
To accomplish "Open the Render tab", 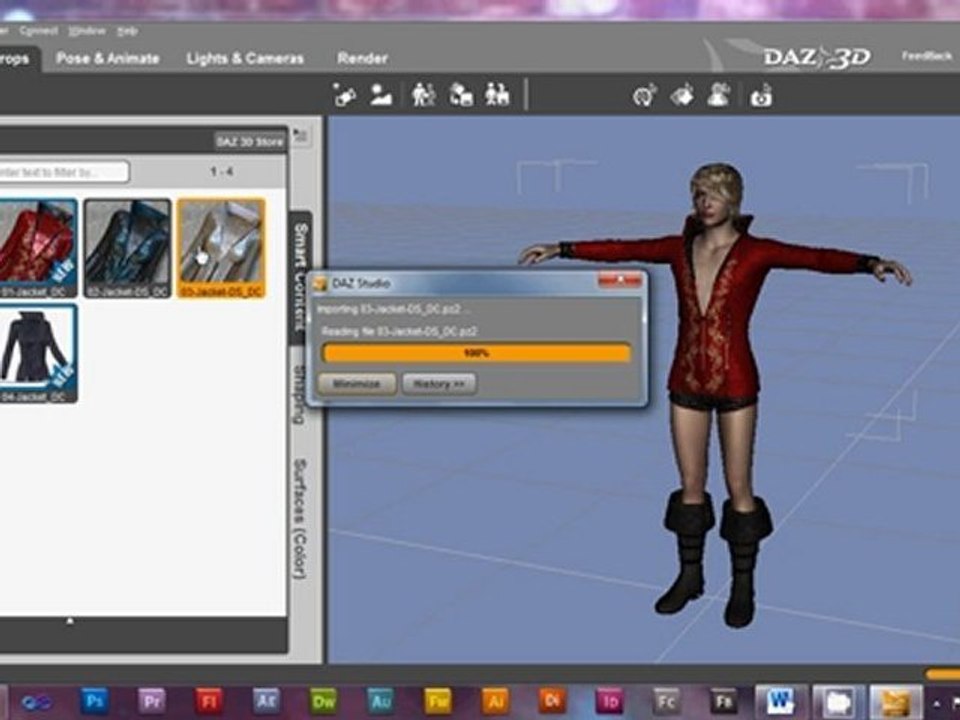I will 362,58.
